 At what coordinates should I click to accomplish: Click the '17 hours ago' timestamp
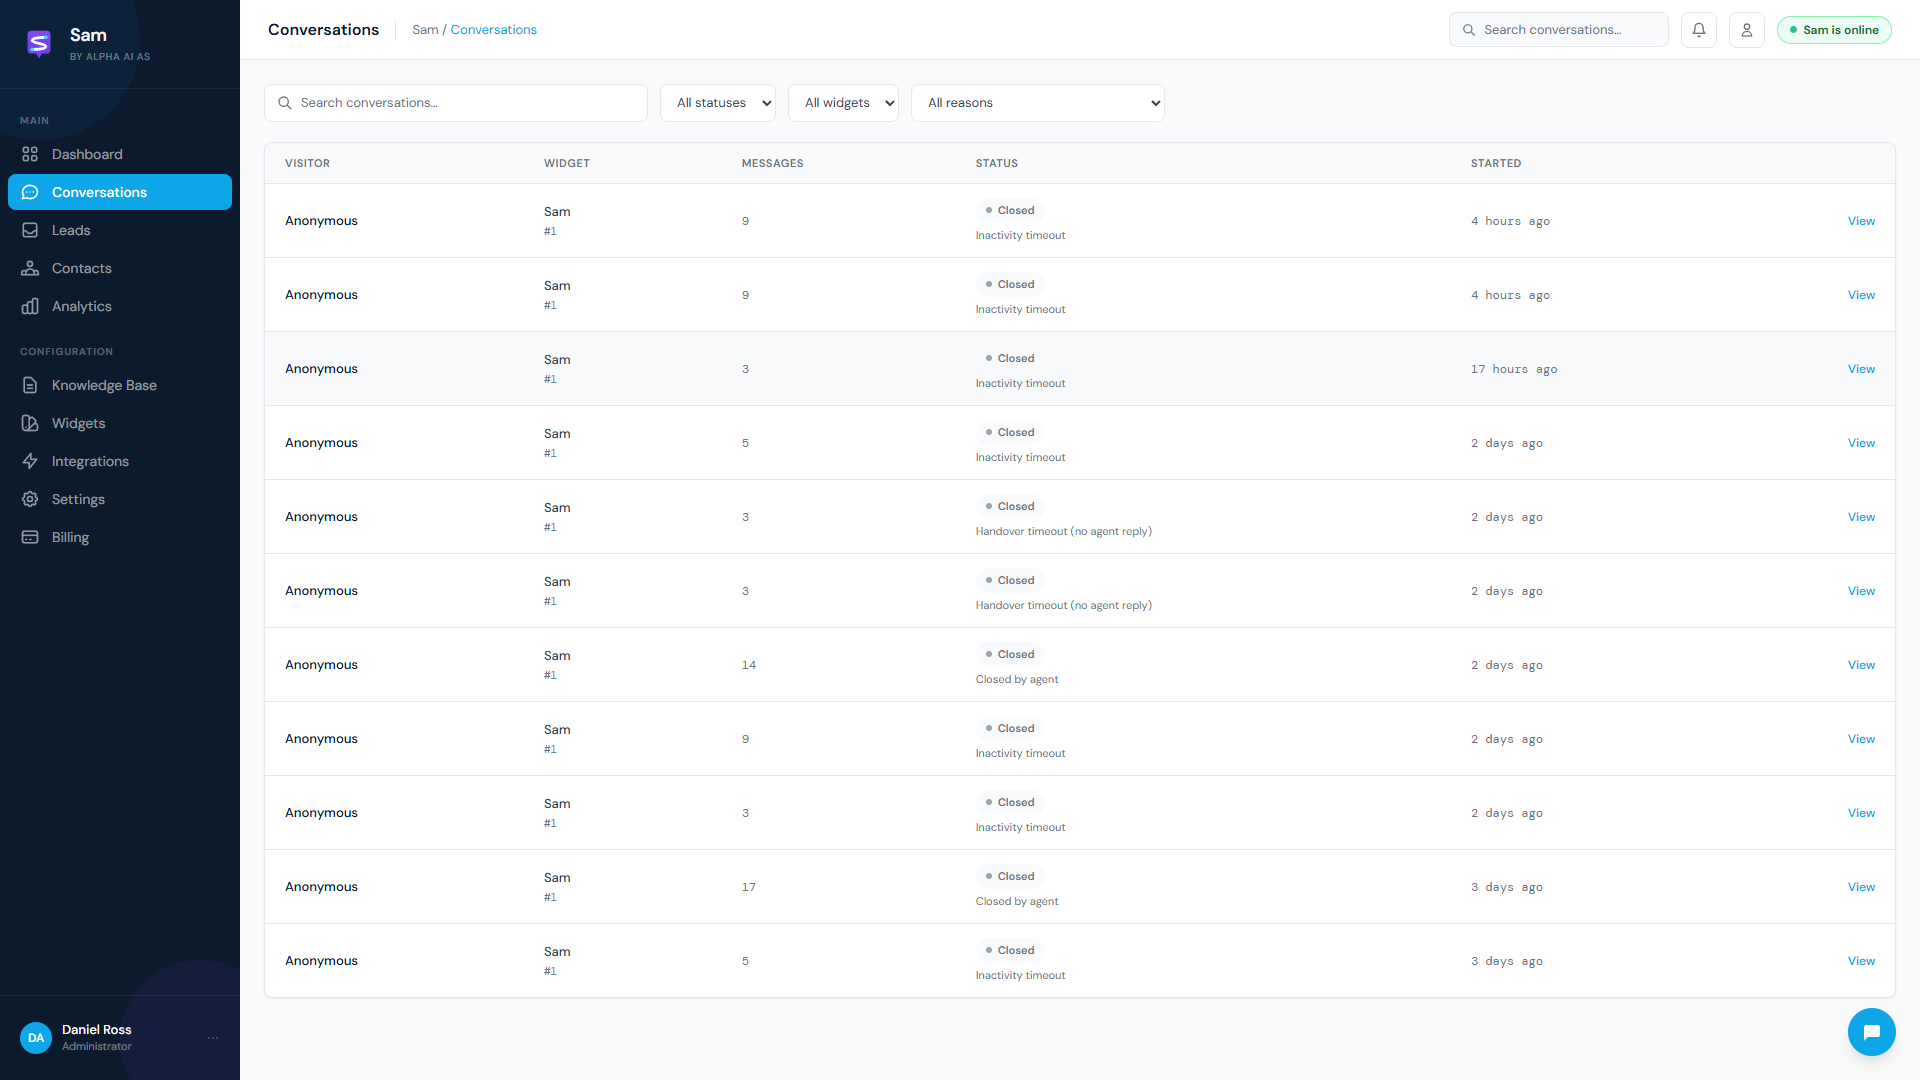(1514, 369)
